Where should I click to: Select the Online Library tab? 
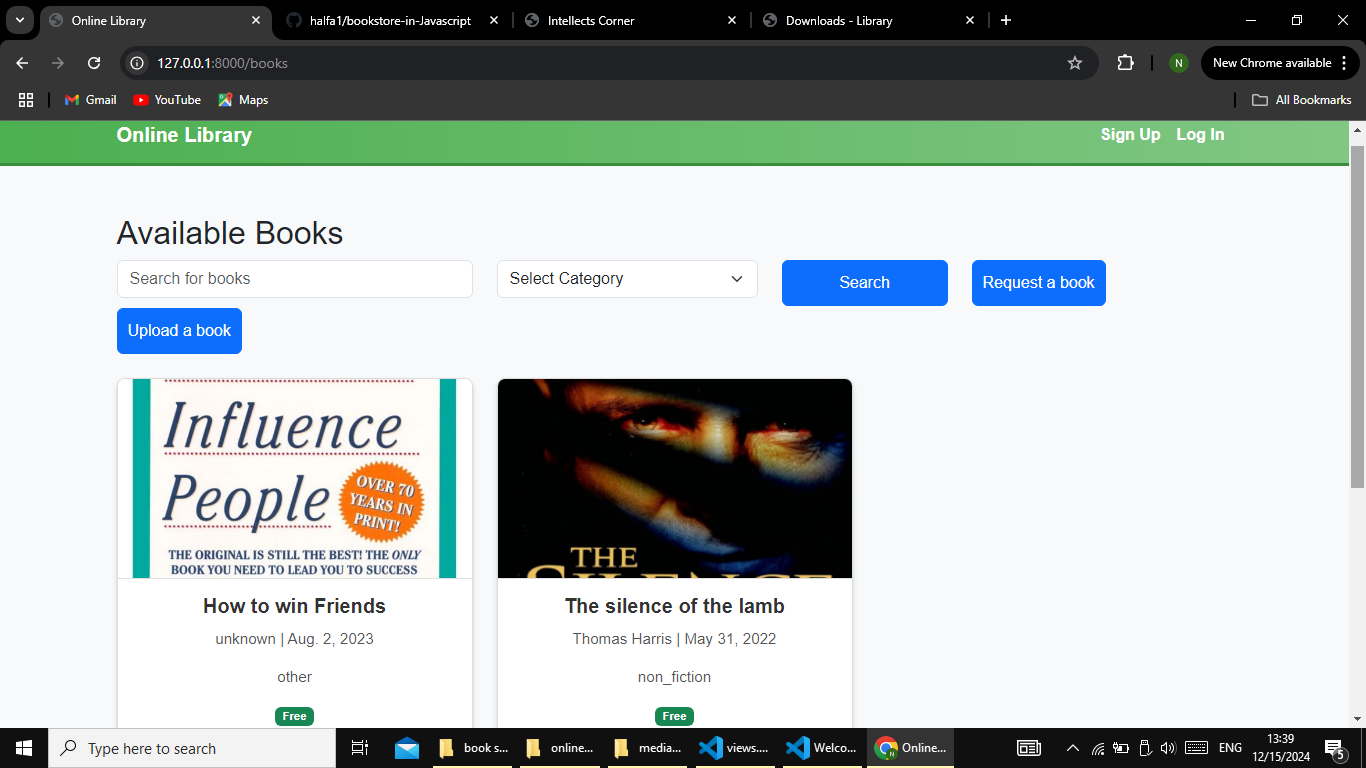(108, 20)
